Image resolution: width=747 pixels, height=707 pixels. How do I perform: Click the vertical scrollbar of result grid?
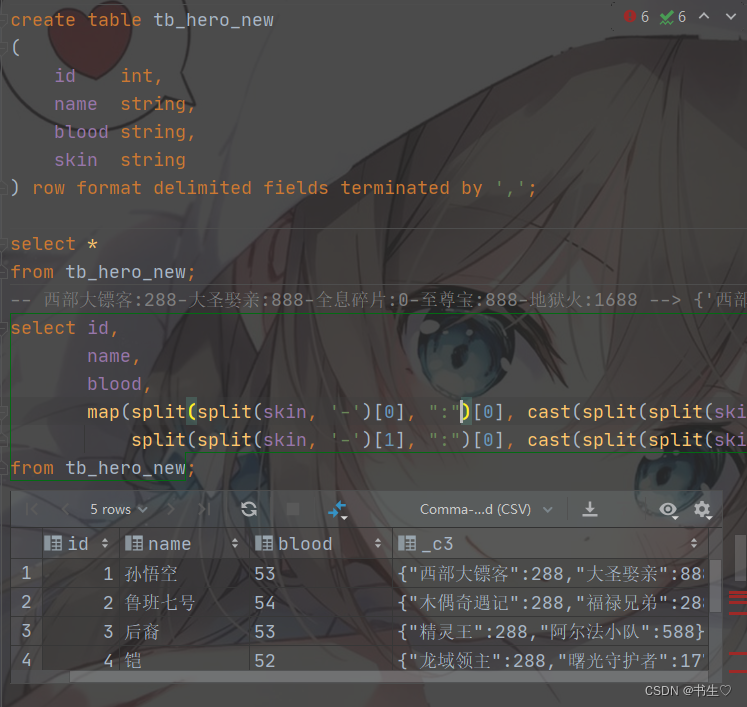tap(715, 586)
